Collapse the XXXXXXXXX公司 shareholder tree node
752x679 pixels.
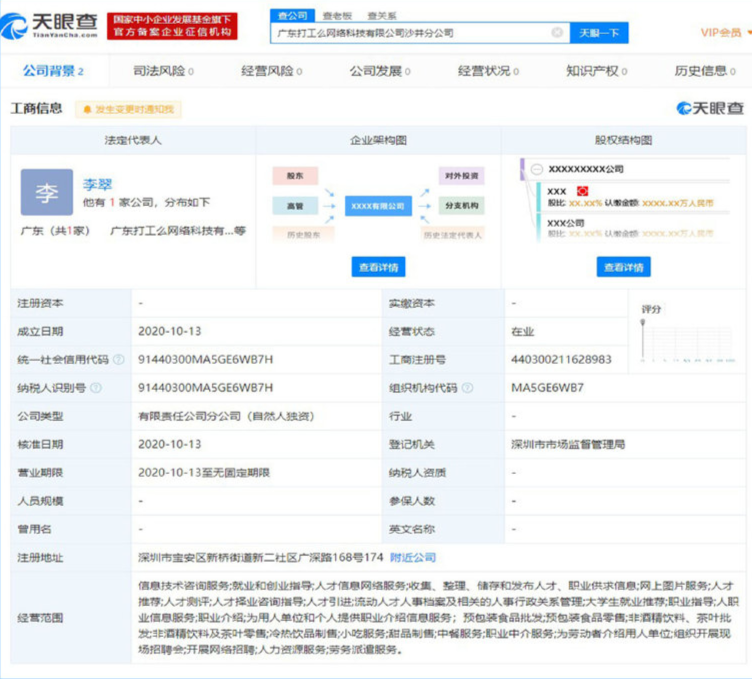[537, 169]
